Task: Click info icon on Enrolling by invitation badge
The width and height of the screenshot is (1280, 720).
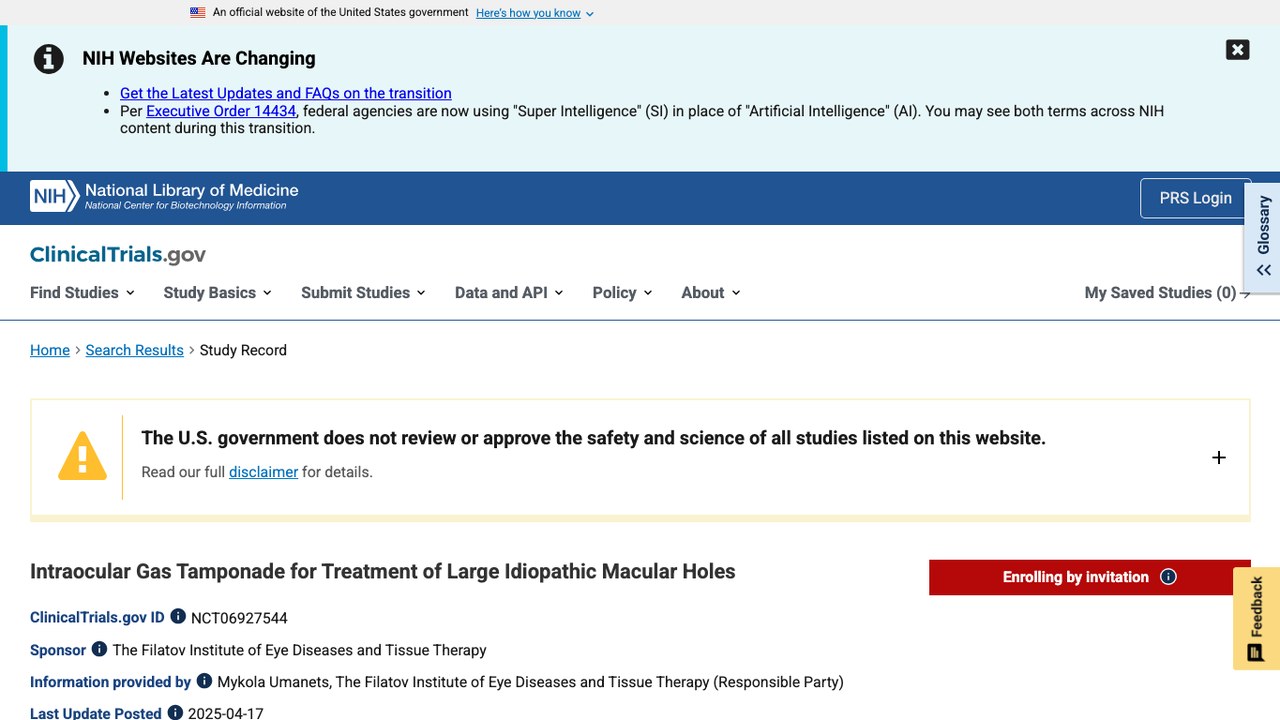Action: point(1168,577)
